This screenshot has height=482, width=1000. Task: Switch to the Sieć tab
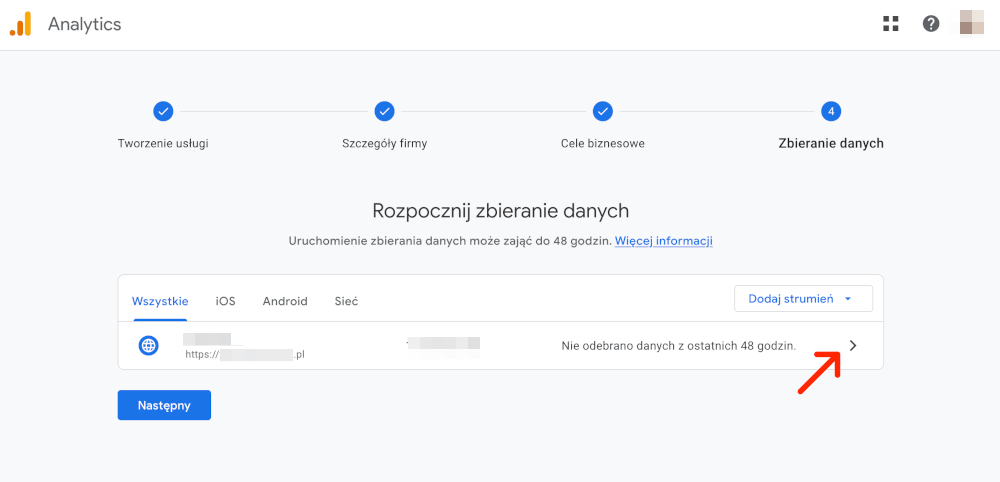(x=346, y=301)
